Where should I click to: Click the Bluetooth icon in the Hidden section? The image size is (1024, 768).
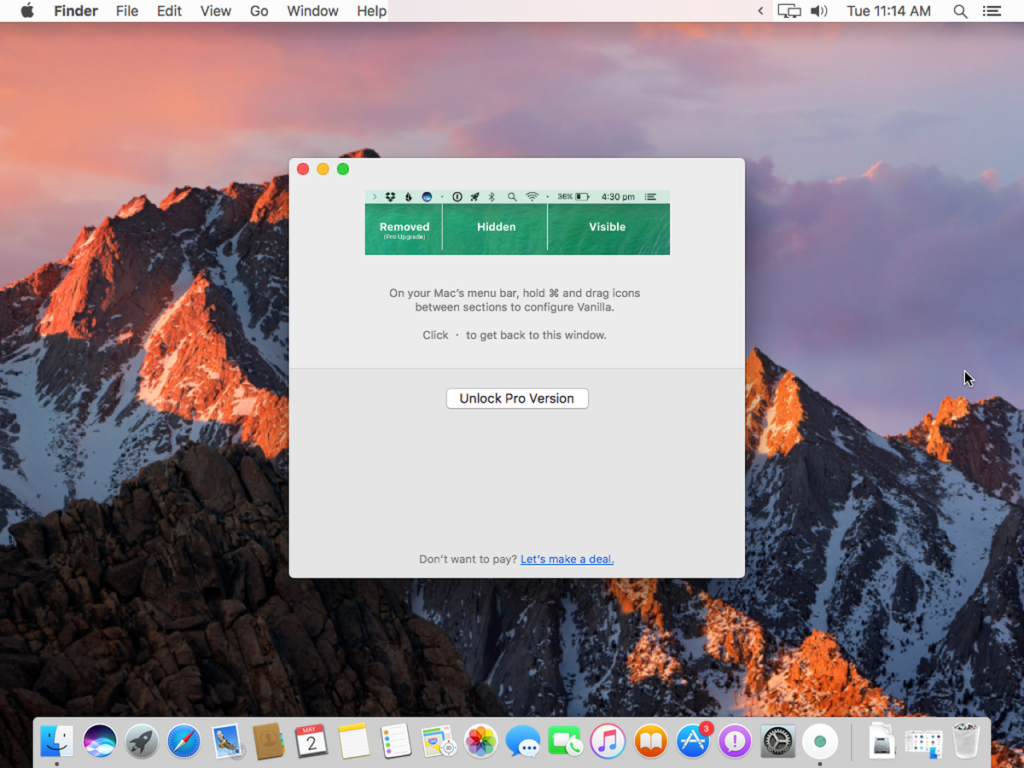[x=492, y=197]
